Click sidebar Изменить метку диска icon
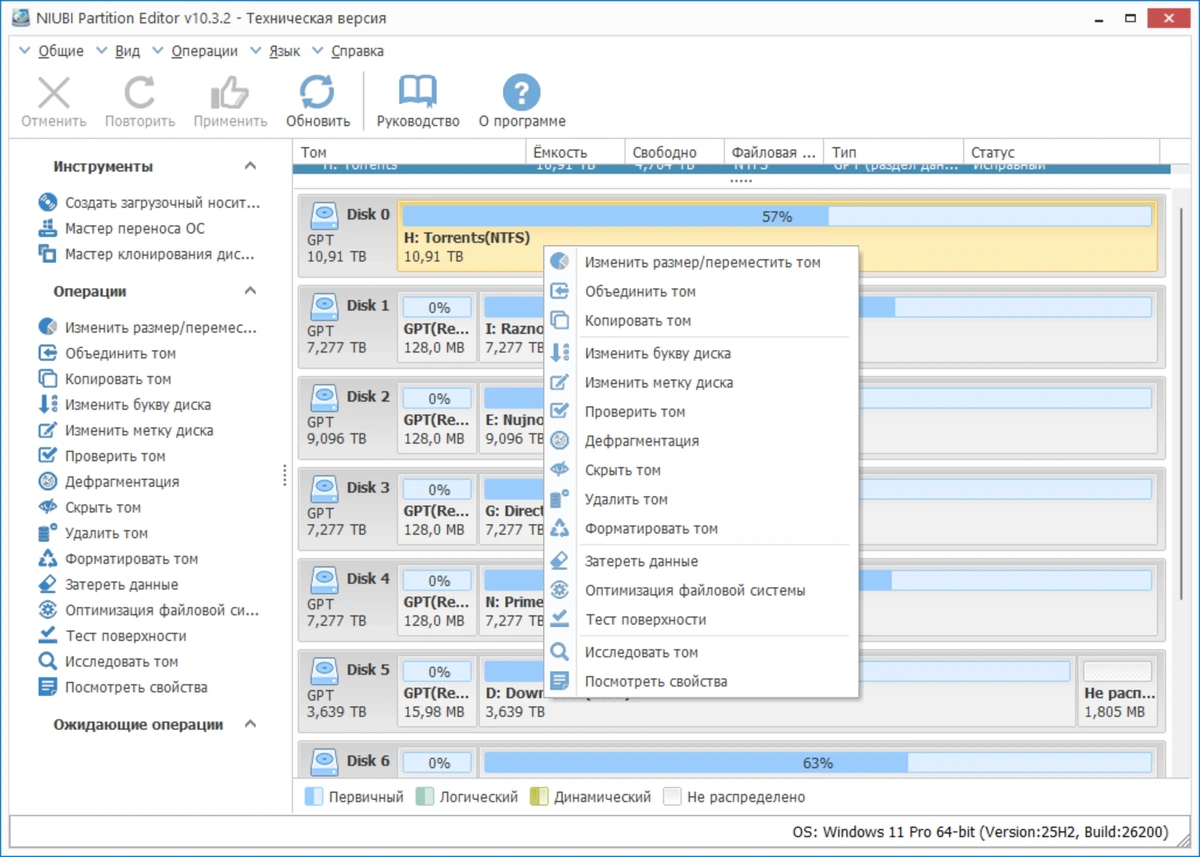 47,430
